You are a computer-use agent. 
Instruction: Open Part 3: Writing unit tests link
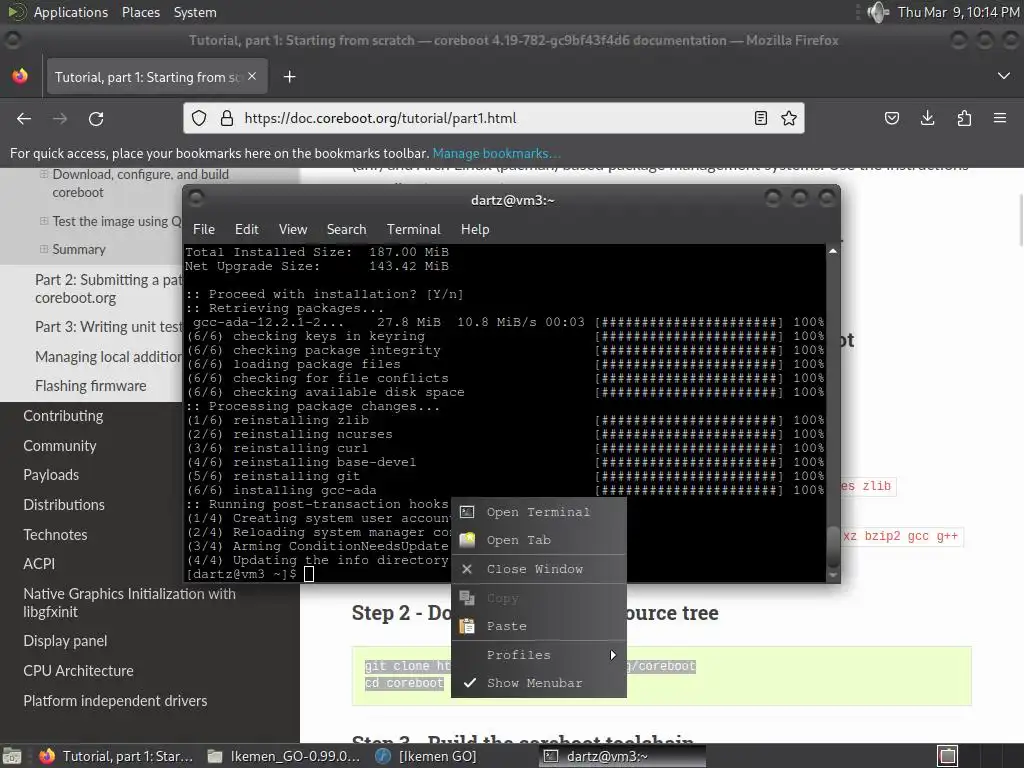coord(108,327)
